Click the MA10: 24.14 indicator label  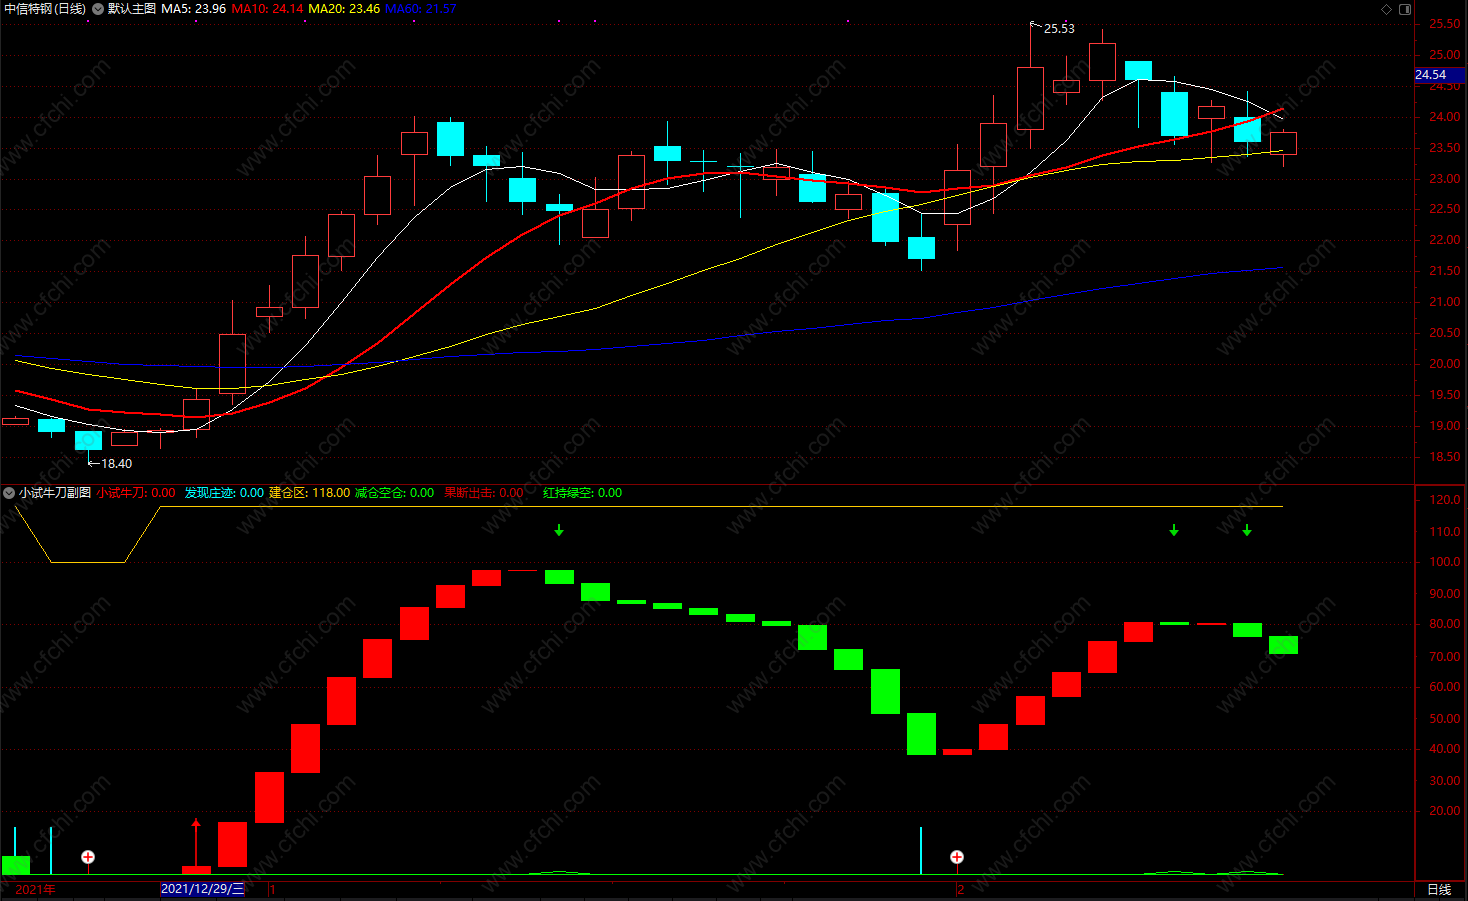pos(267,9)
